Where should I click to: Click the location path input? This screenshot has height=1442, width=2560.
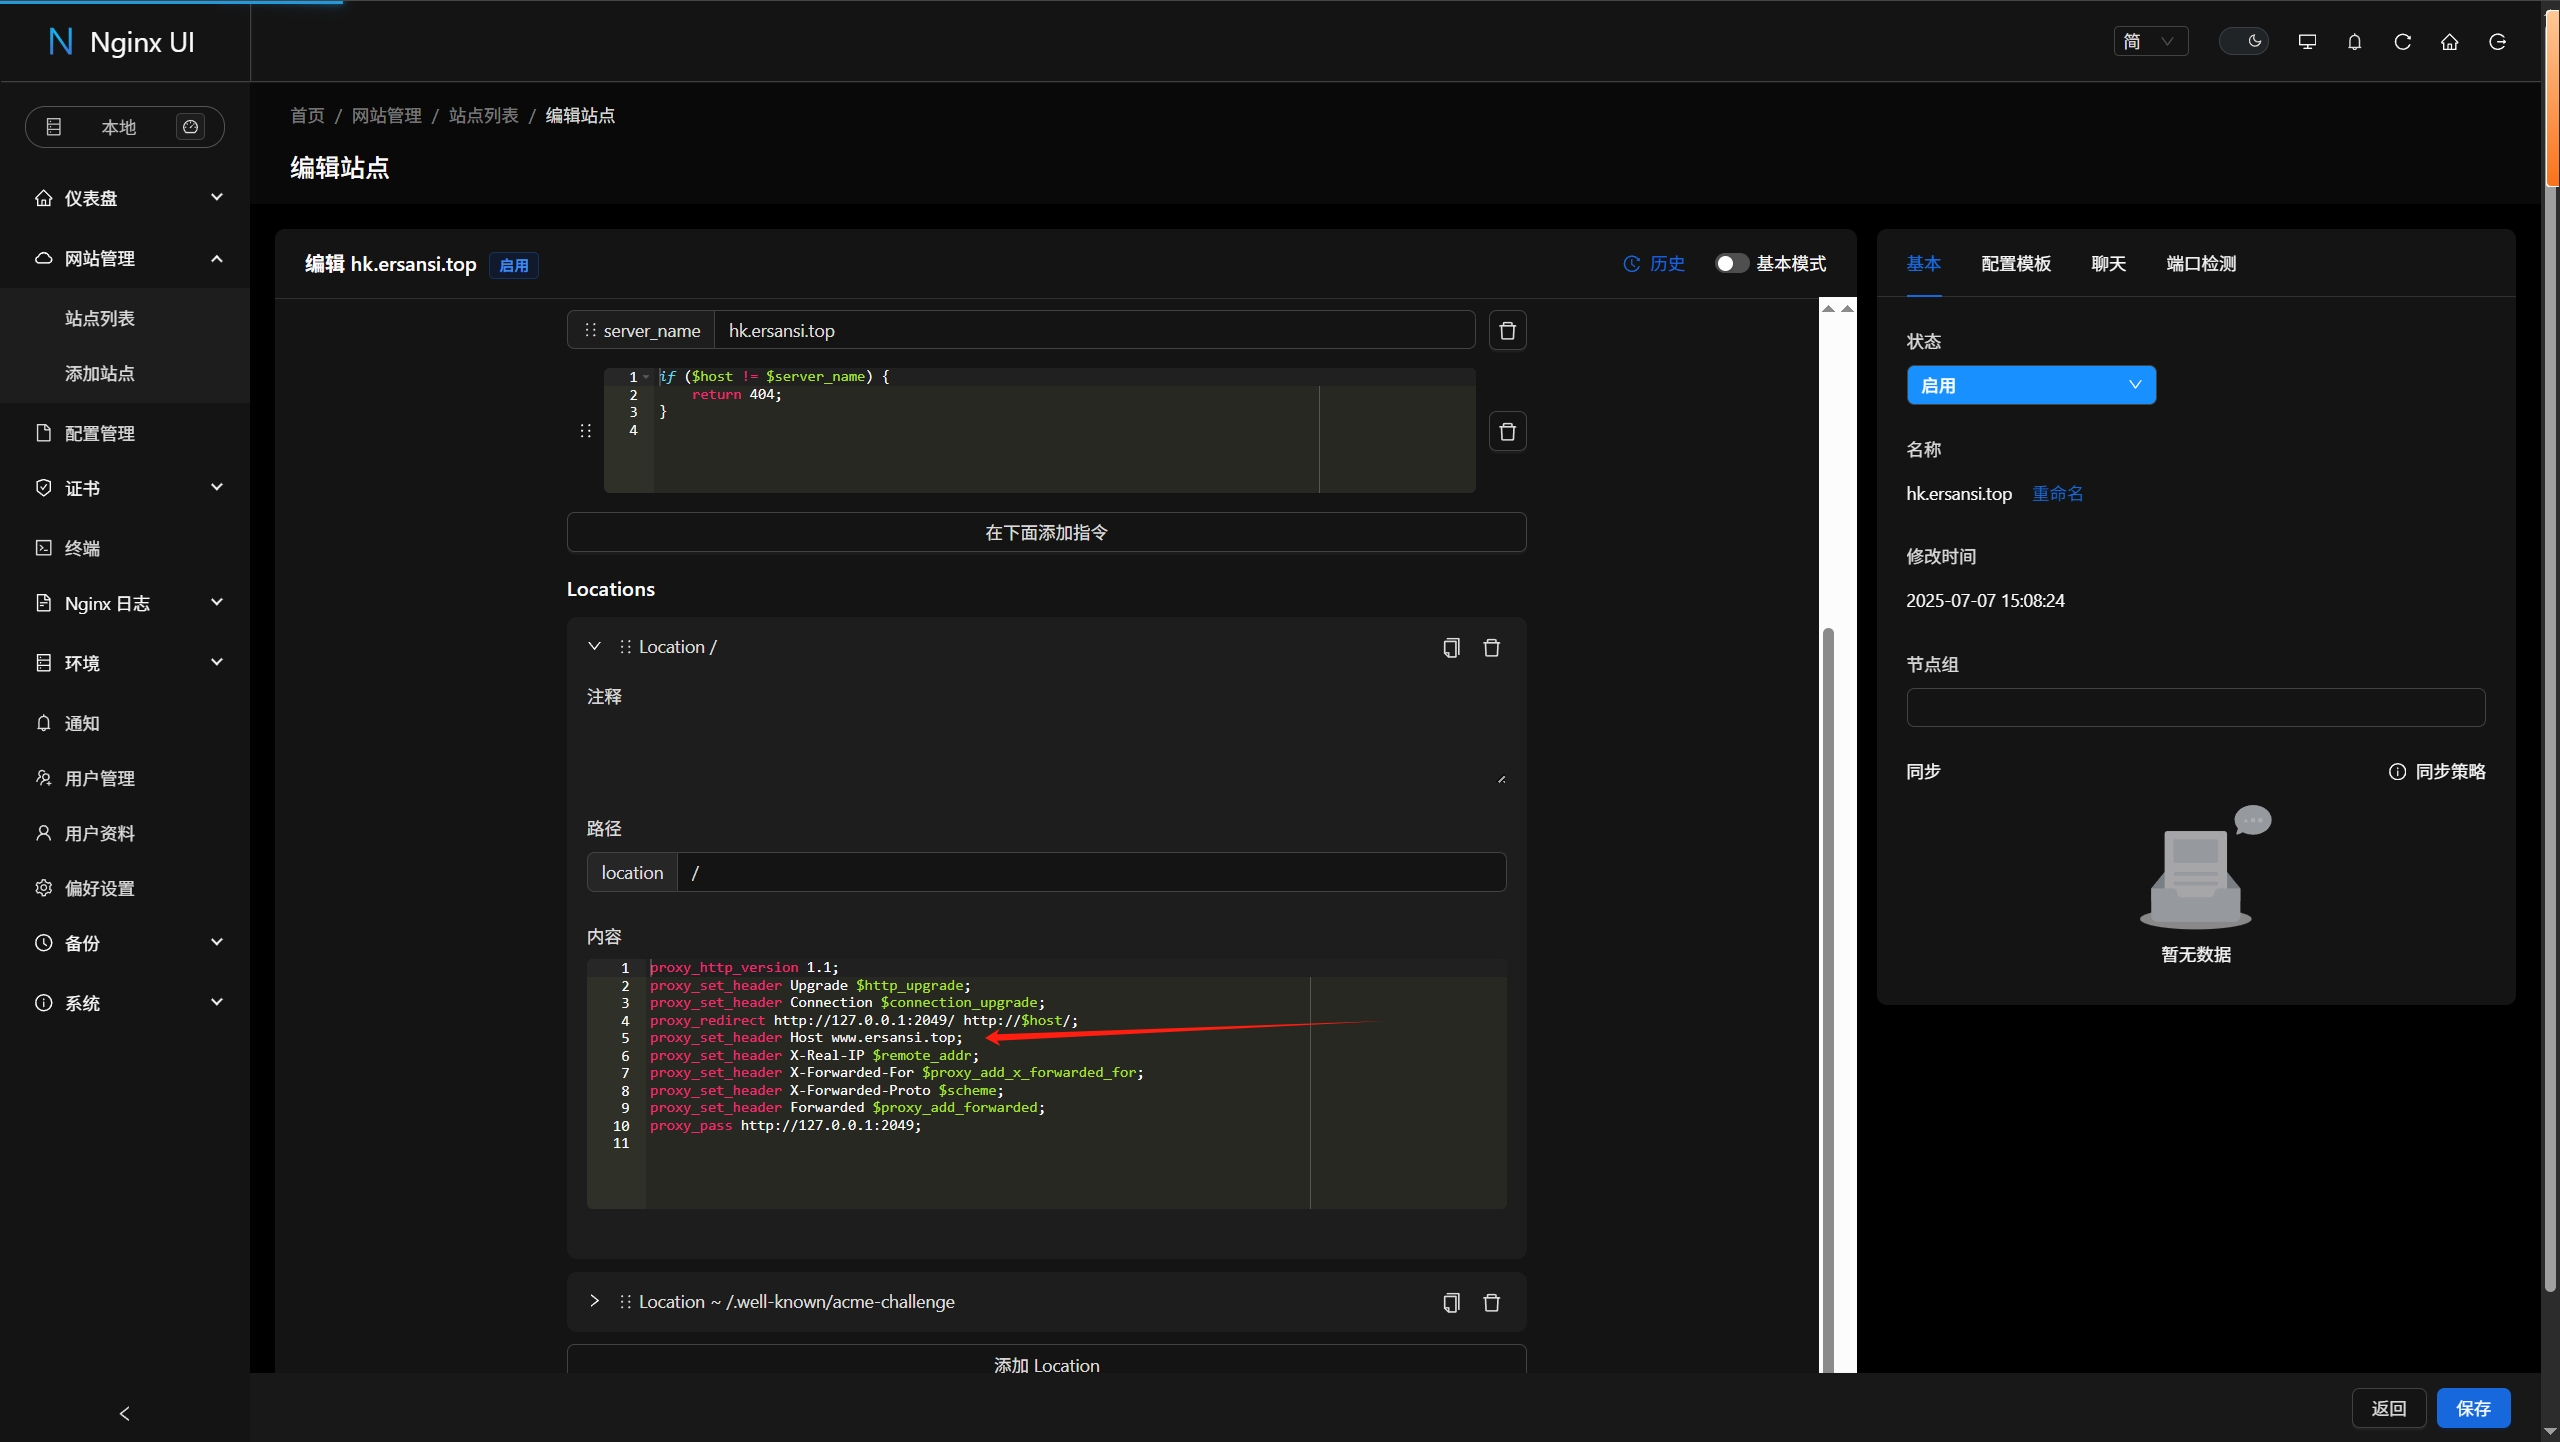point(1091,872)
